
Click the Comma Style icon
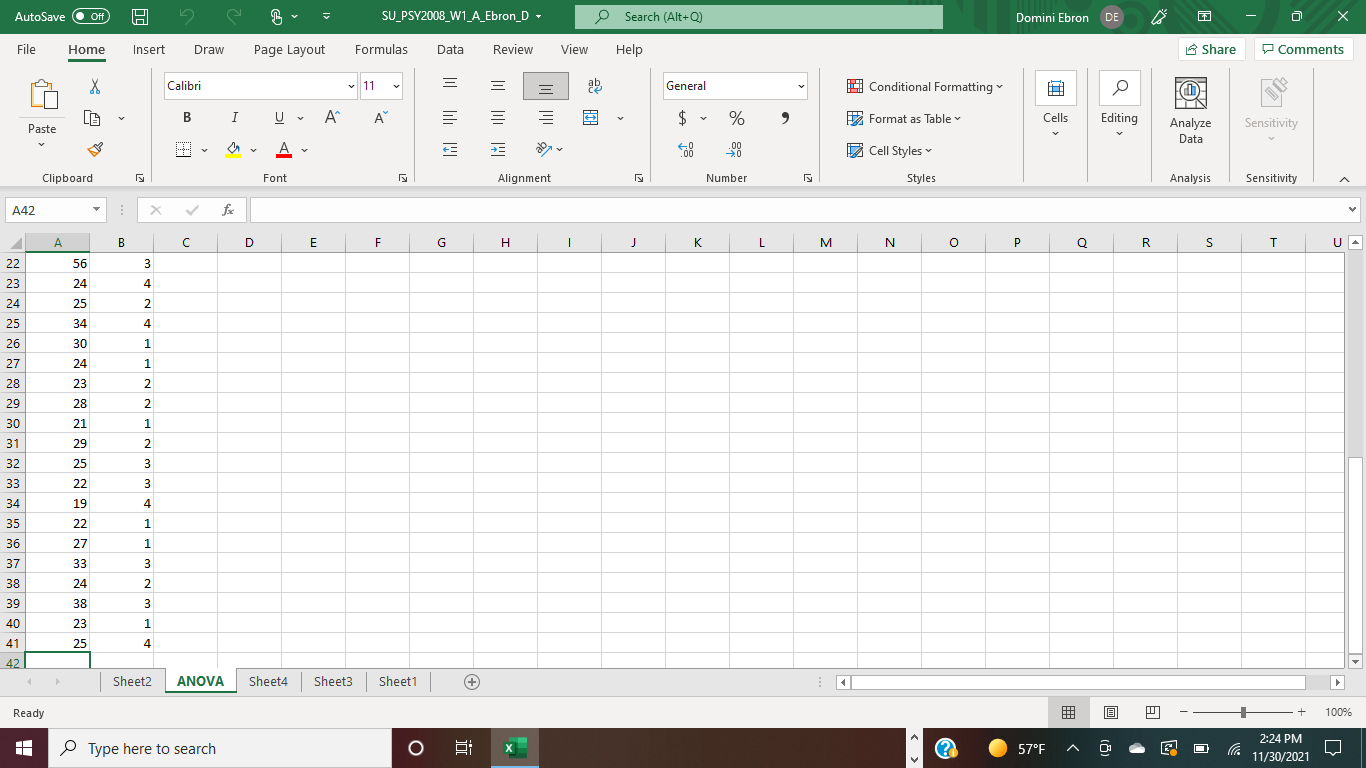pyautogui.click(x=784, y=118)
